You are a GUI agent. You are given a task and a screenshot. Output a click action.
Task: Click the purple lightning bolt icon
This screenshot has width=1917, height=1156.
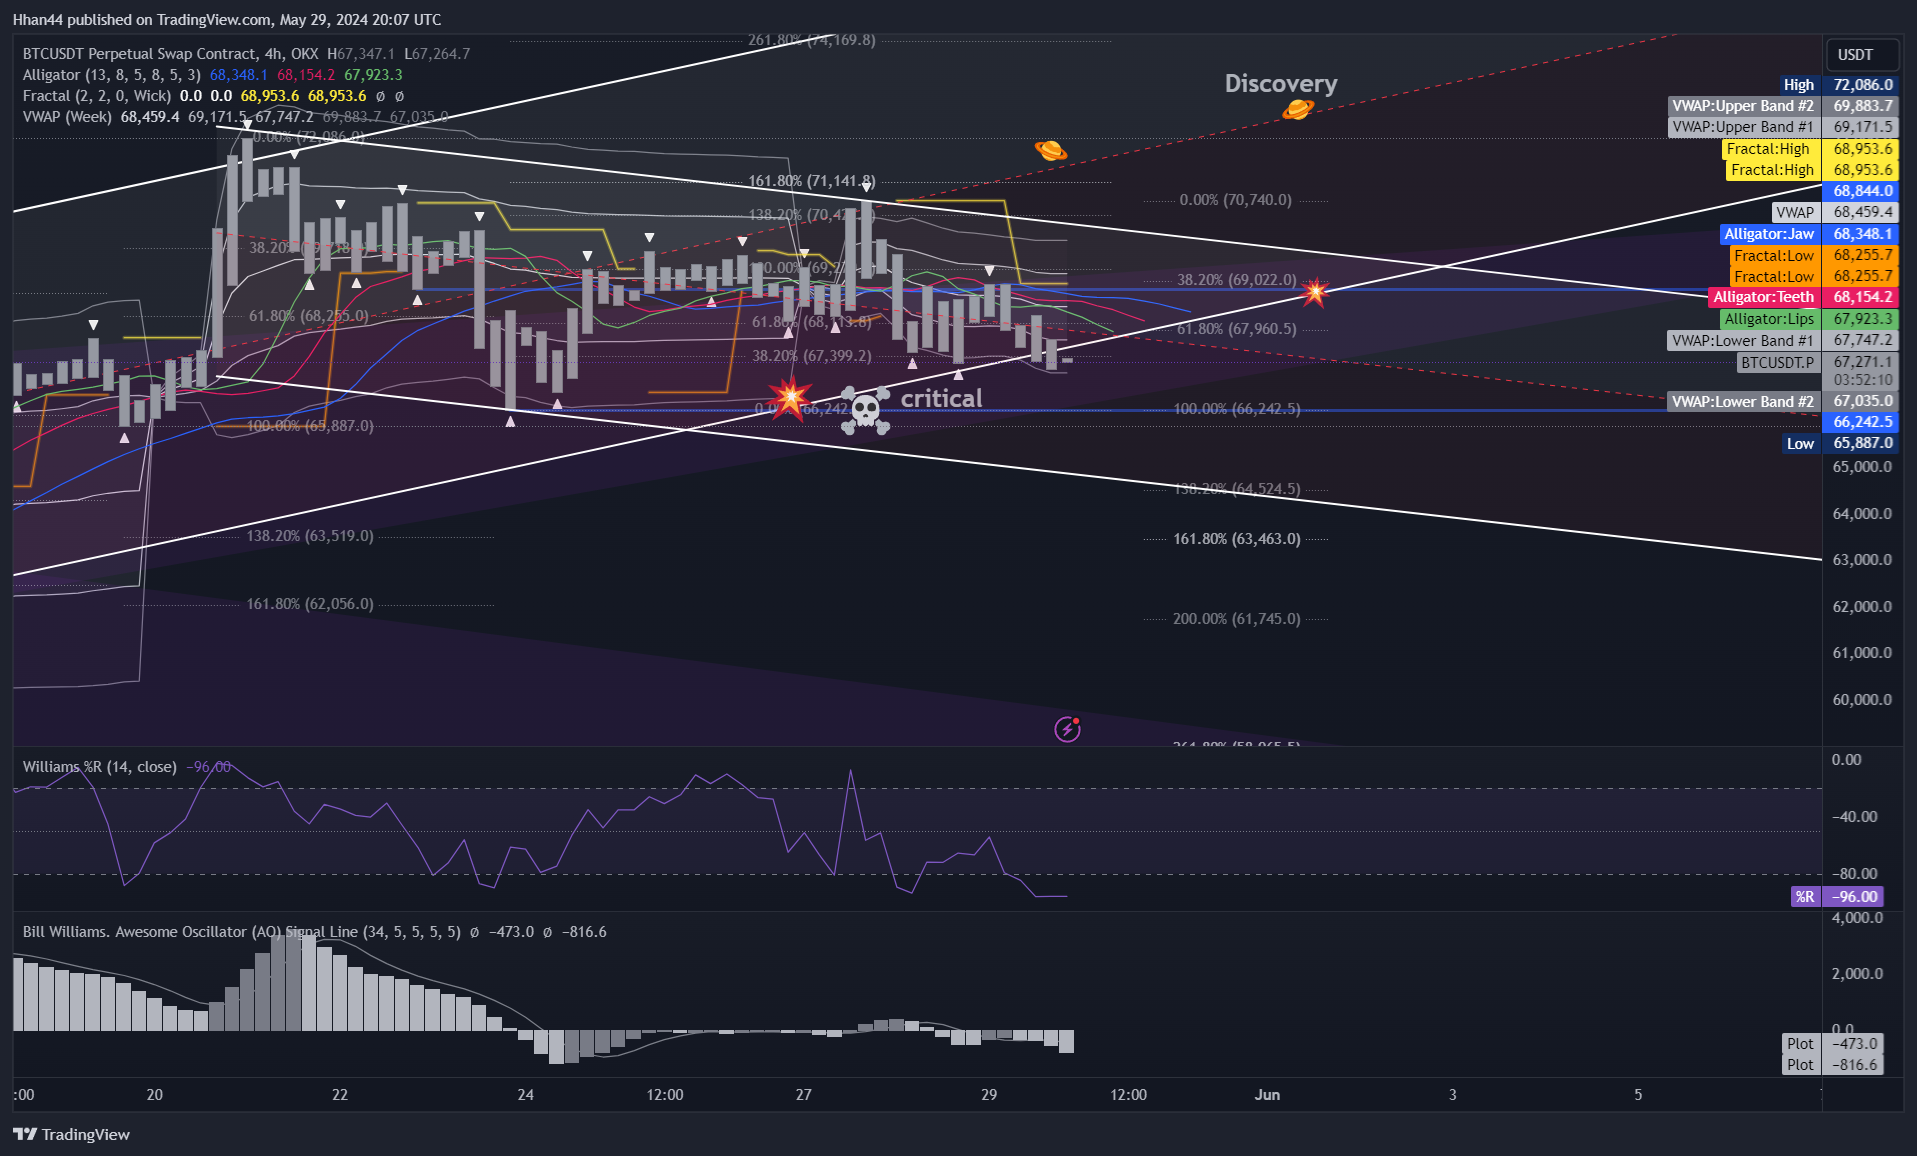tap(1068, 729)
